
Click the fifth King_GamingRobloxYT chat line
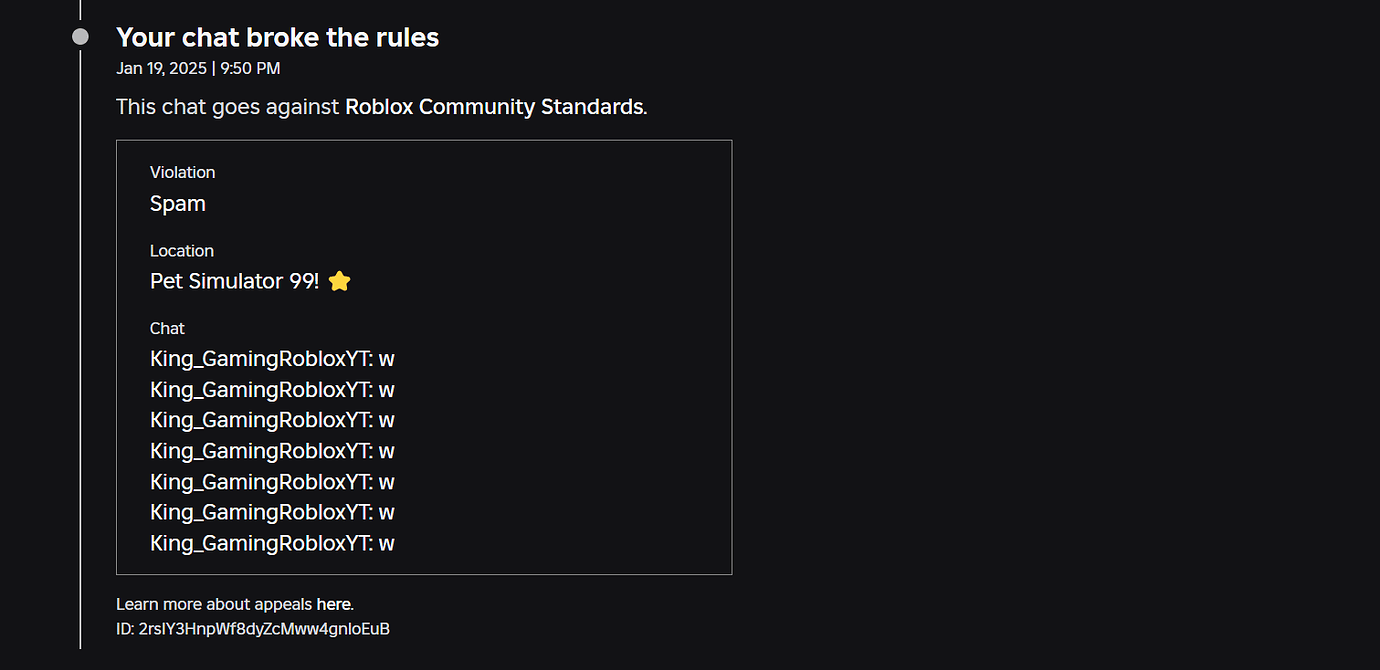coord(272,482)
